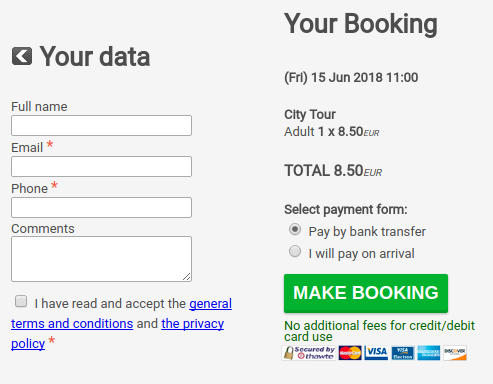This screenshot has width=493, height=384.
Task: Click the Visa Electron logo
Action: pos(403,353)
